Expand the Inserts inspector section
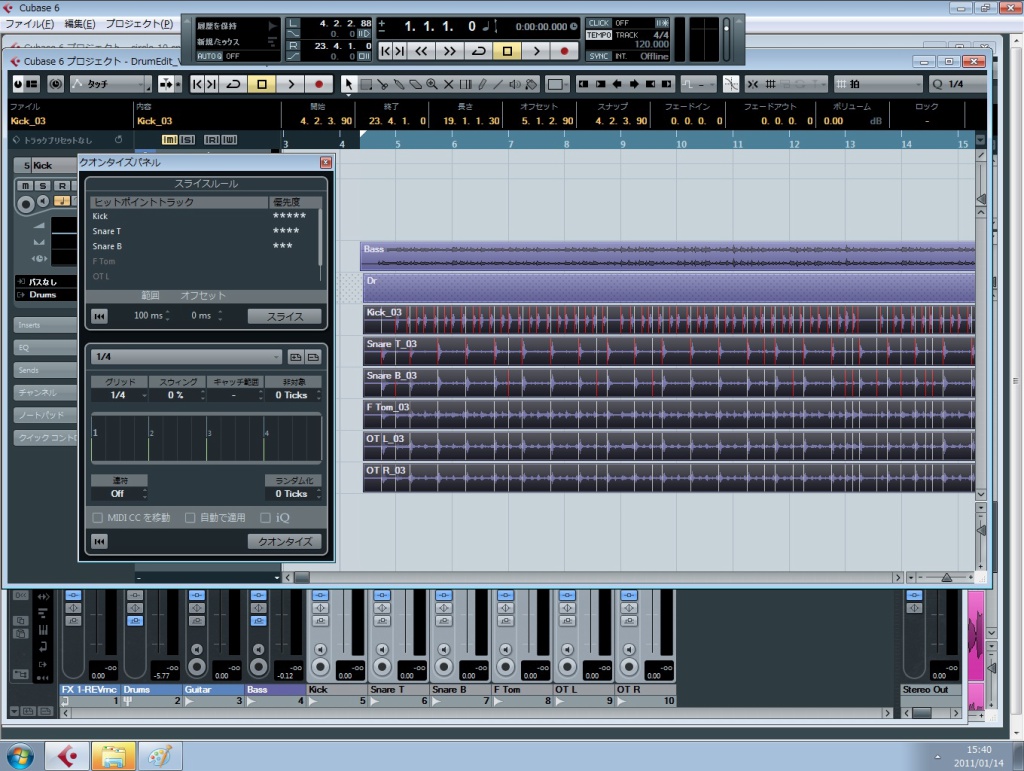 click(44, 325)
